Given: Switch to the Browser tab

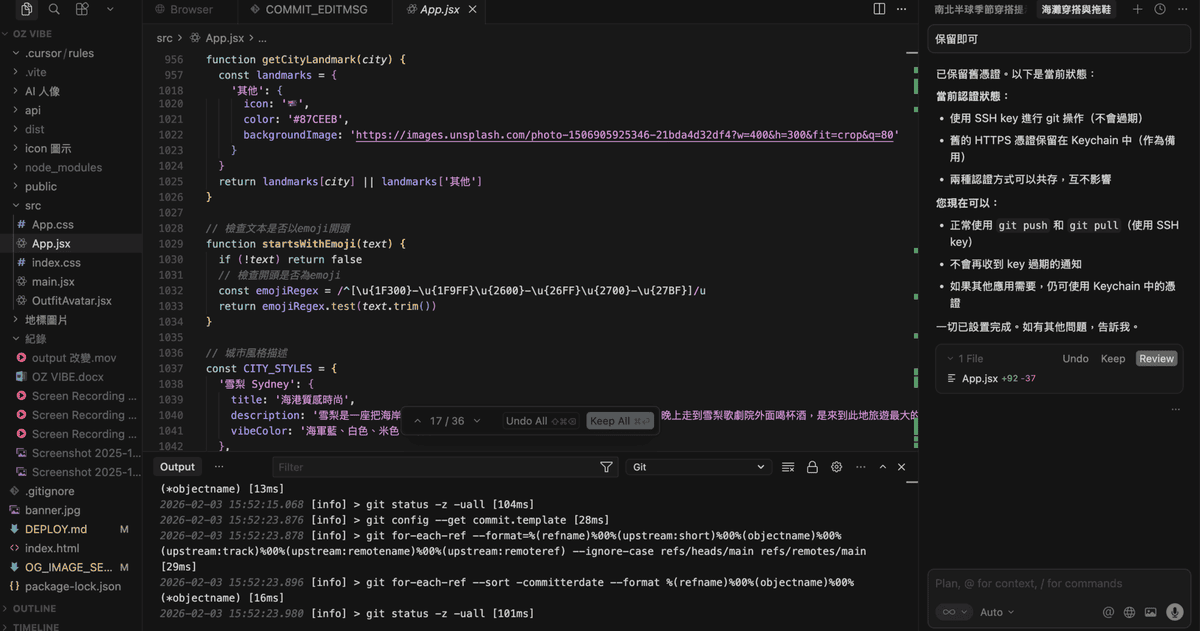Looking at the screenshot, I should tap(183, 9).
